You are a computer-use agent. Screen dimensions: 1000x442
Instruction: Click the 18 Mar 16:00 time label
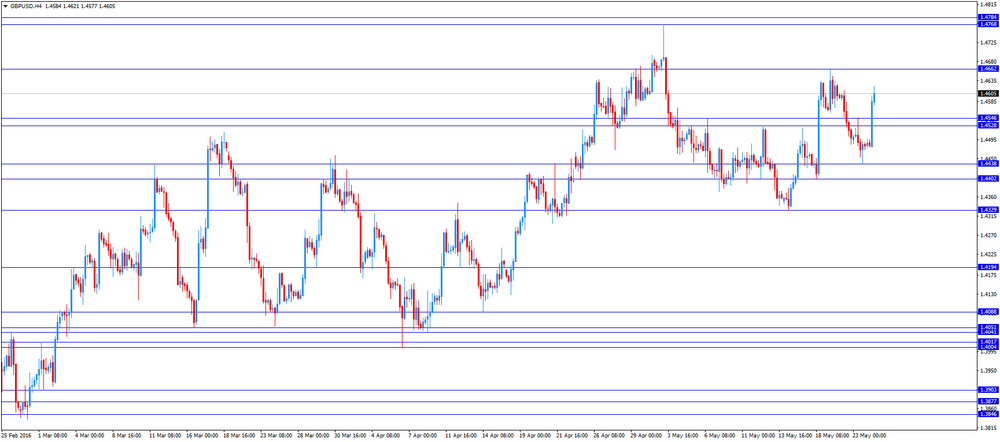point(237,436)
